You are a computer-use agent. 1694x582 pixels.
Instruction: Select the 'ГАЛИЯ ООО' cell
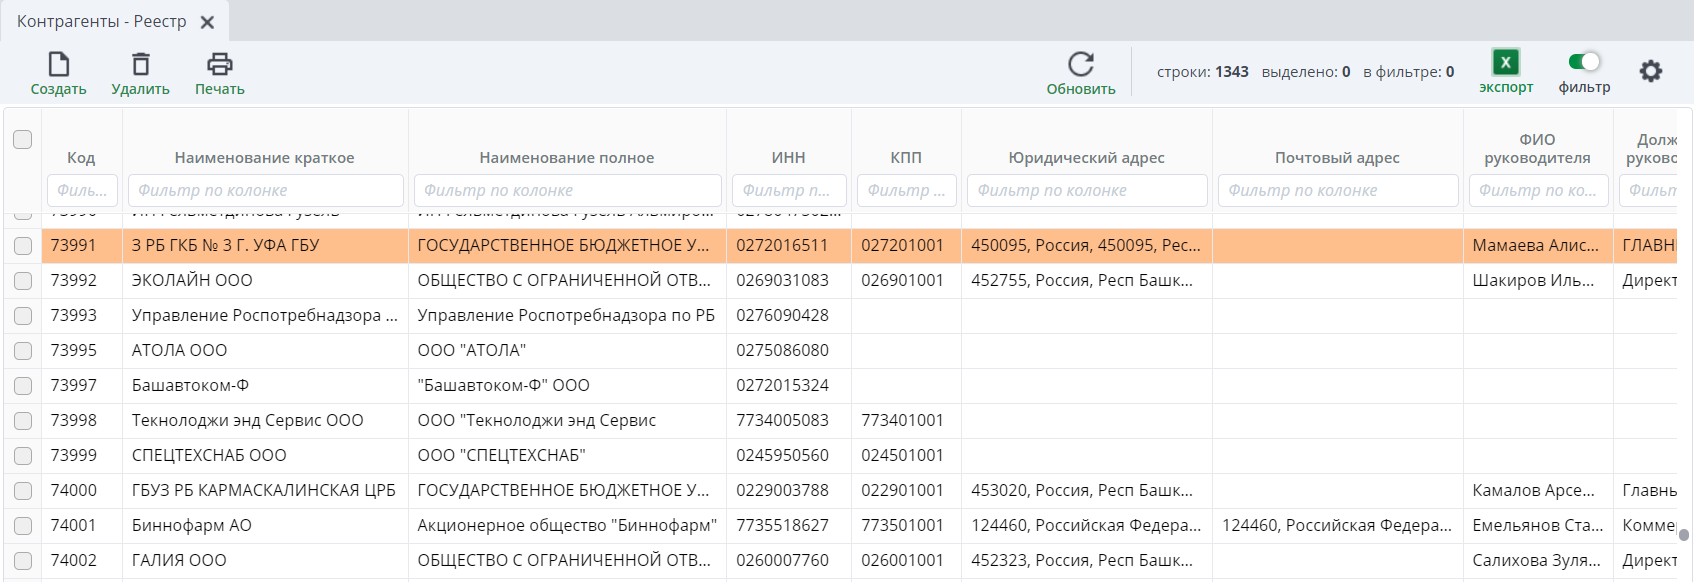[x=265, y=561]
